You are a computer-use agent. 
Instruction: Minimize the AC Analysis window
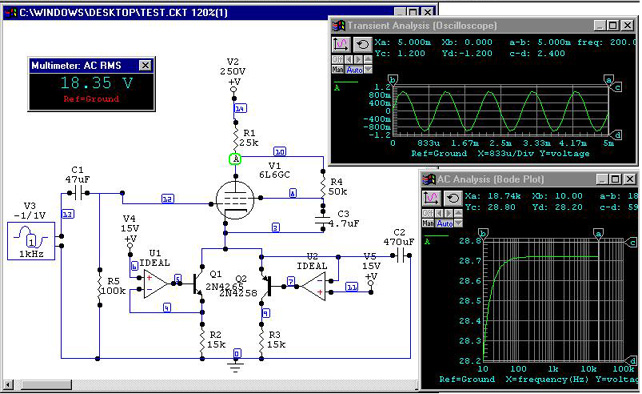click(x=602, y=179)
